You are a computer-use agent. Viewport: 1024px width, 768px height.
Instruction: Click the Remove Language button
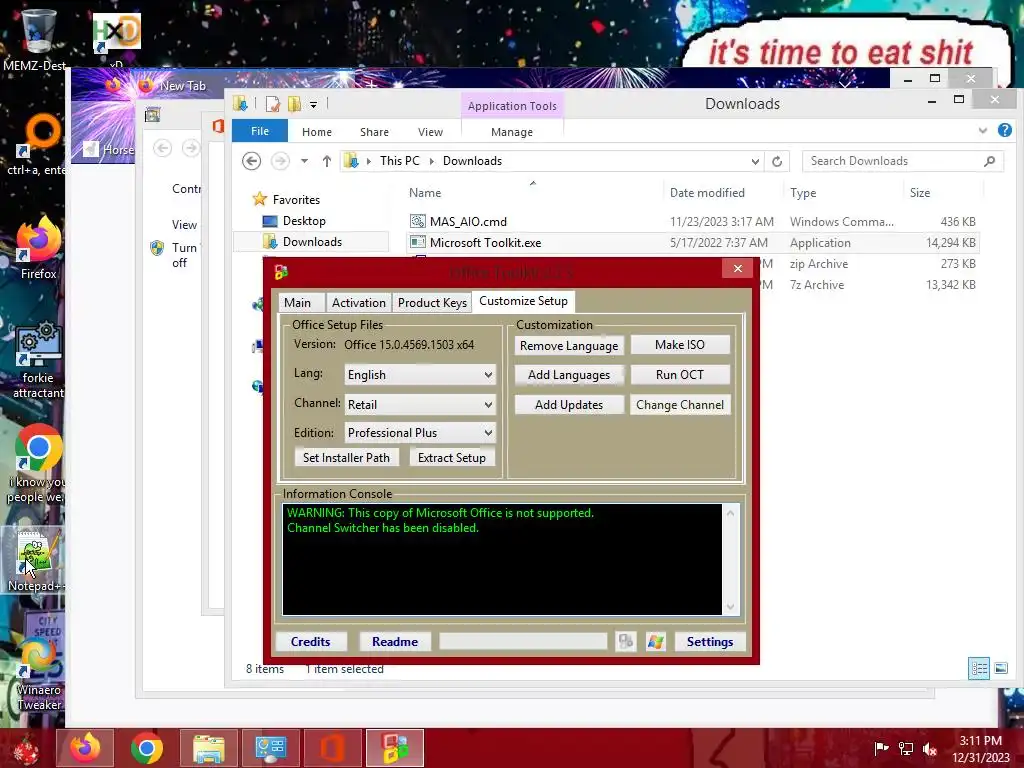point(569,345)
